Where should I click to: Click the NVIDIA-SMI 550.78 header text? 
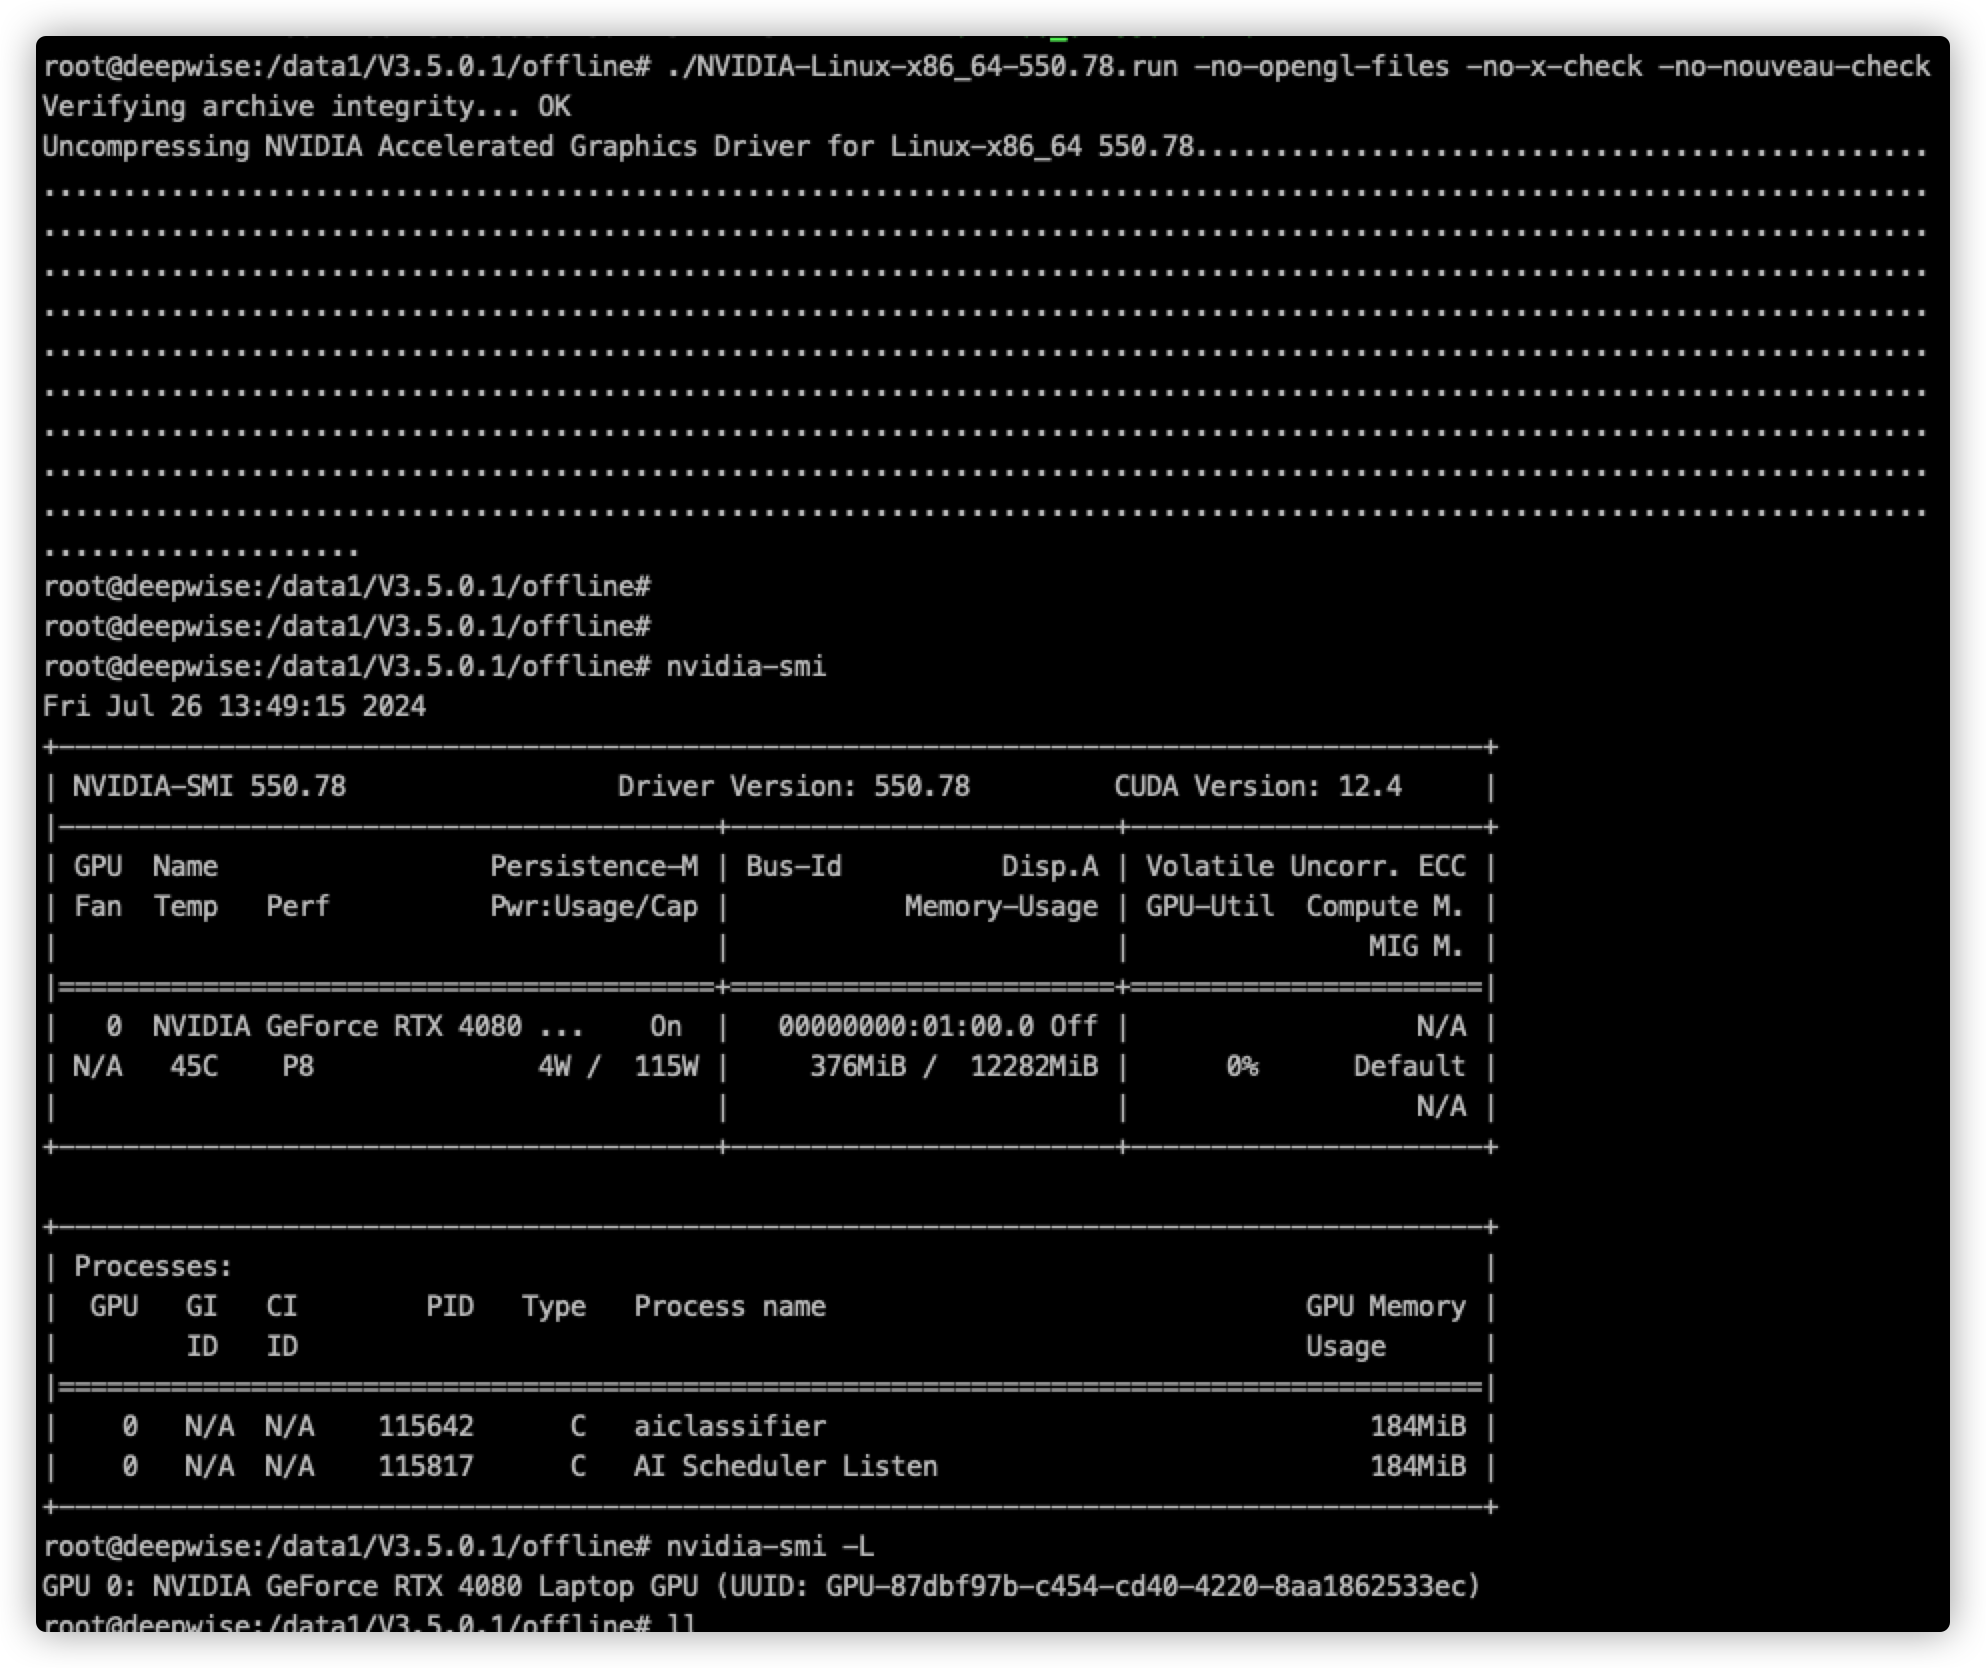(209, 786)
